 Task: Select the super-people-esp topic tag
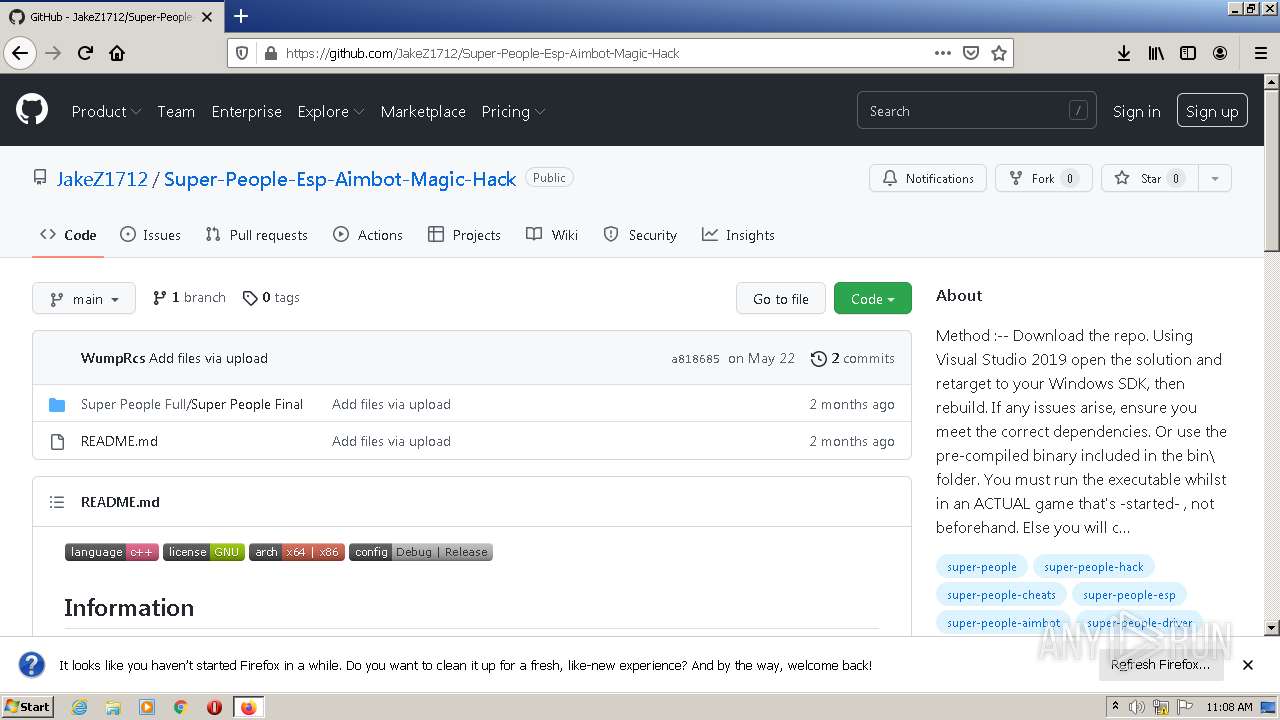(1129, 595)
